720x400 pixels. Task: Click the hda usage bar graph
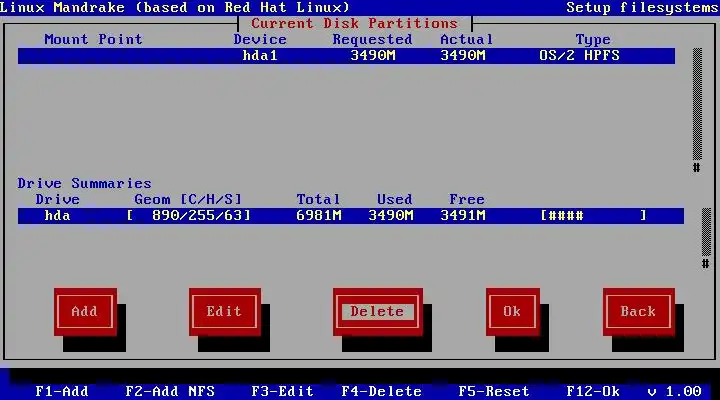tap(594, 216)
